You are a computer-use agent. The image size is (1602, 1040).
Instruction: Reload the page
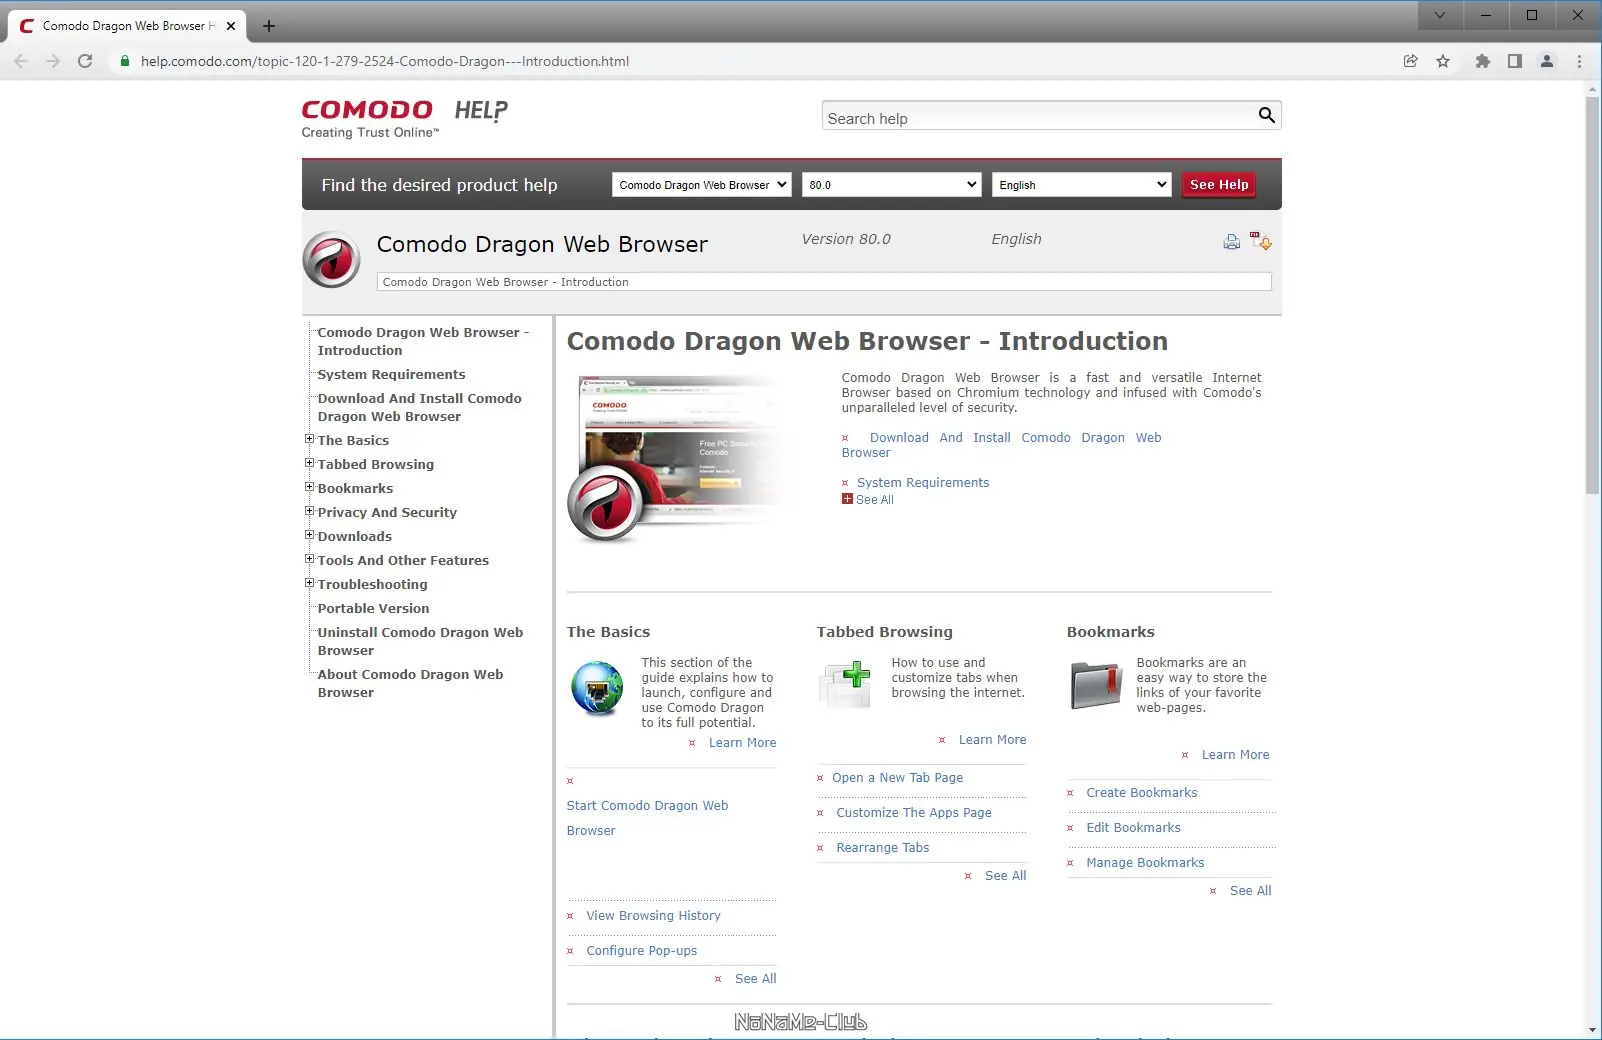click(x=85, y=61)
